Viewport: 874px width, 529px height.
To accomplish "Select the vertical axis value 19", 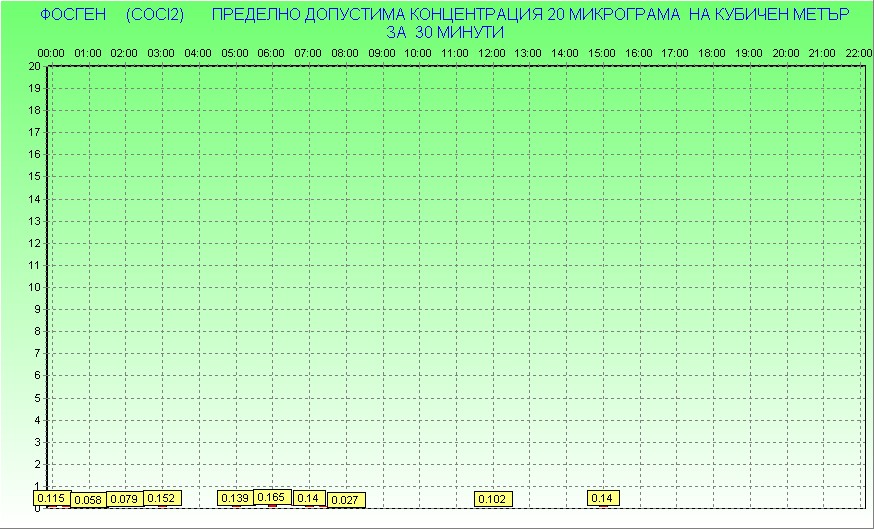I will [x=35, y=88].
